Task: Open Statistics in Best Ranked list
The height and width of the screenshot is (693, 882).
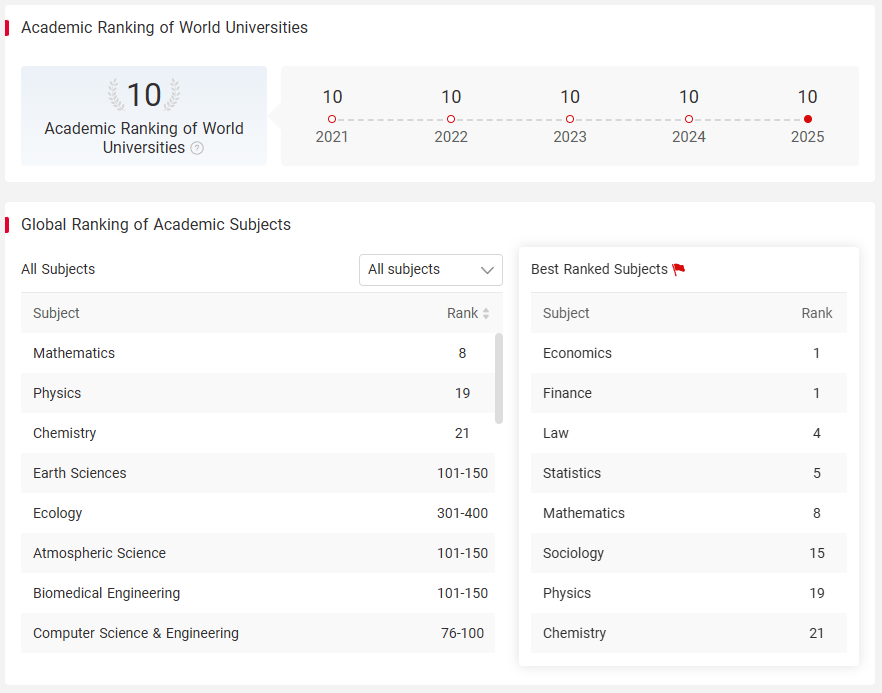Action: tap(688, 473)
